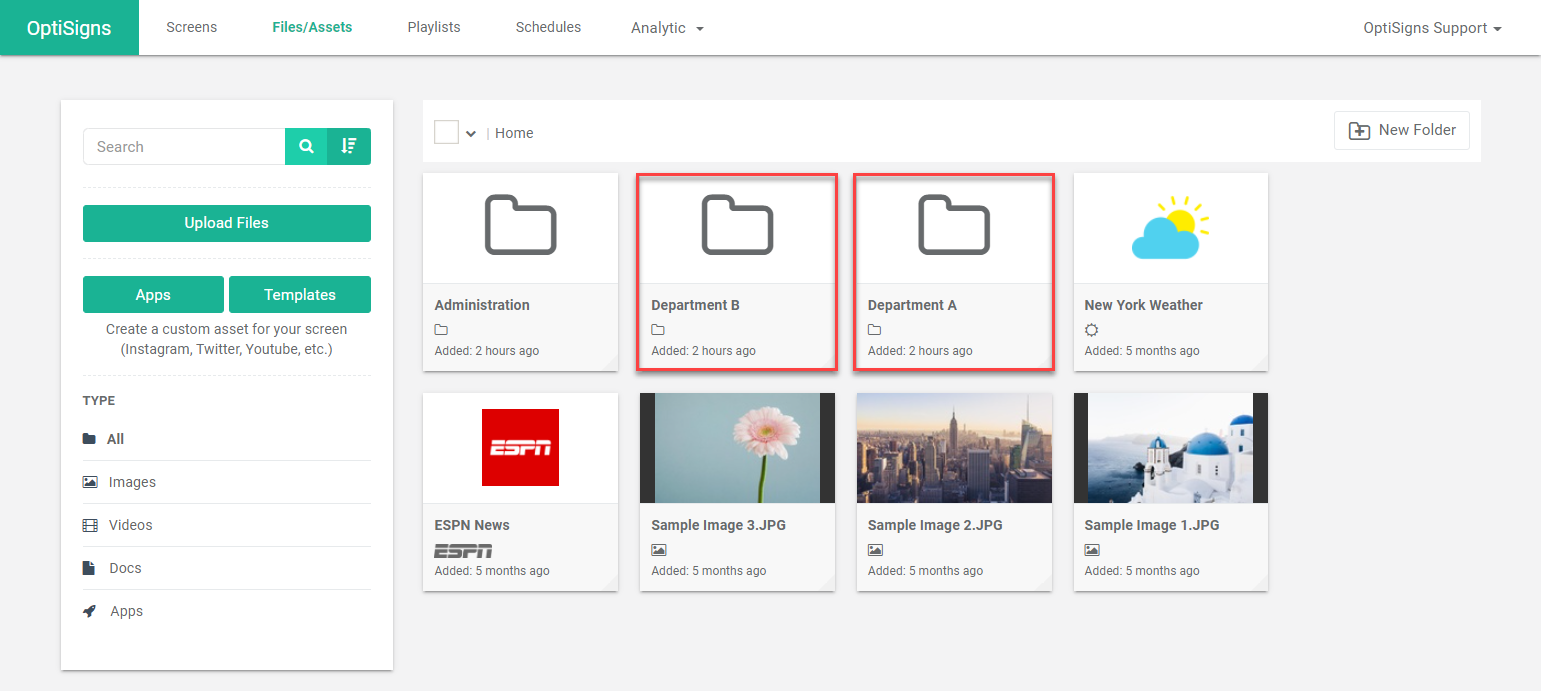Image resolution: width=1541 pixels, height=691 pixels.
Task: Open the Department B folder icon
Action: [737, 225]
